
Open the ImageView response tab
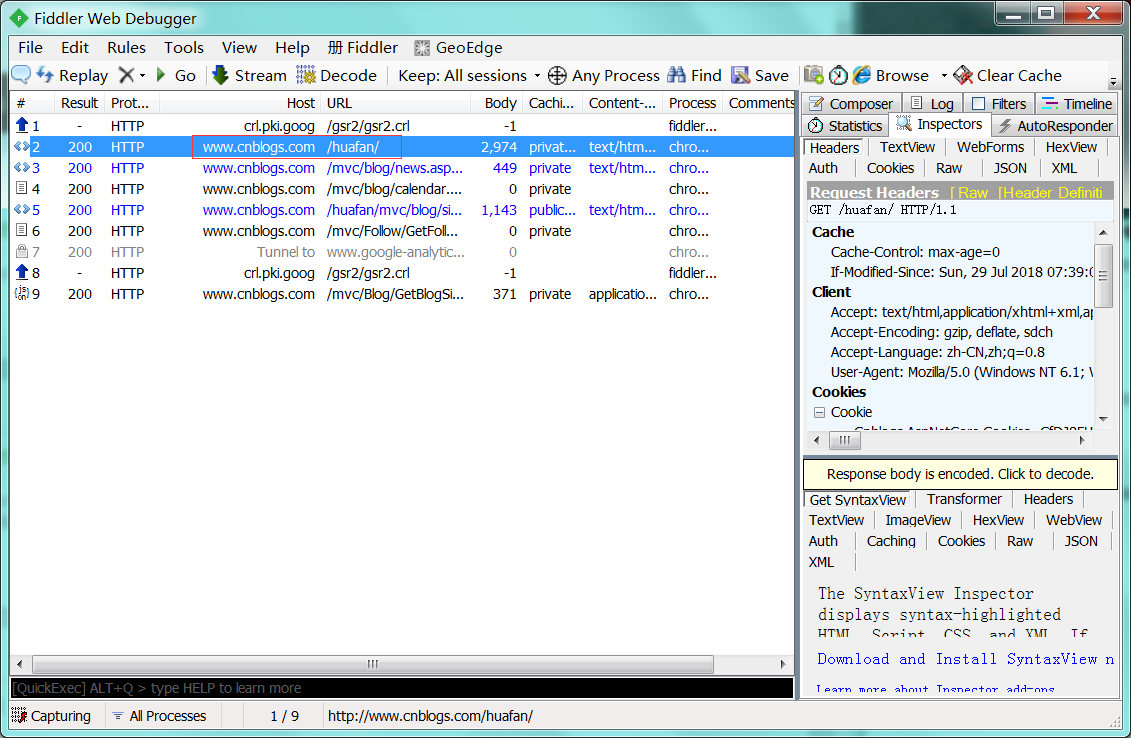pos(918,520)
